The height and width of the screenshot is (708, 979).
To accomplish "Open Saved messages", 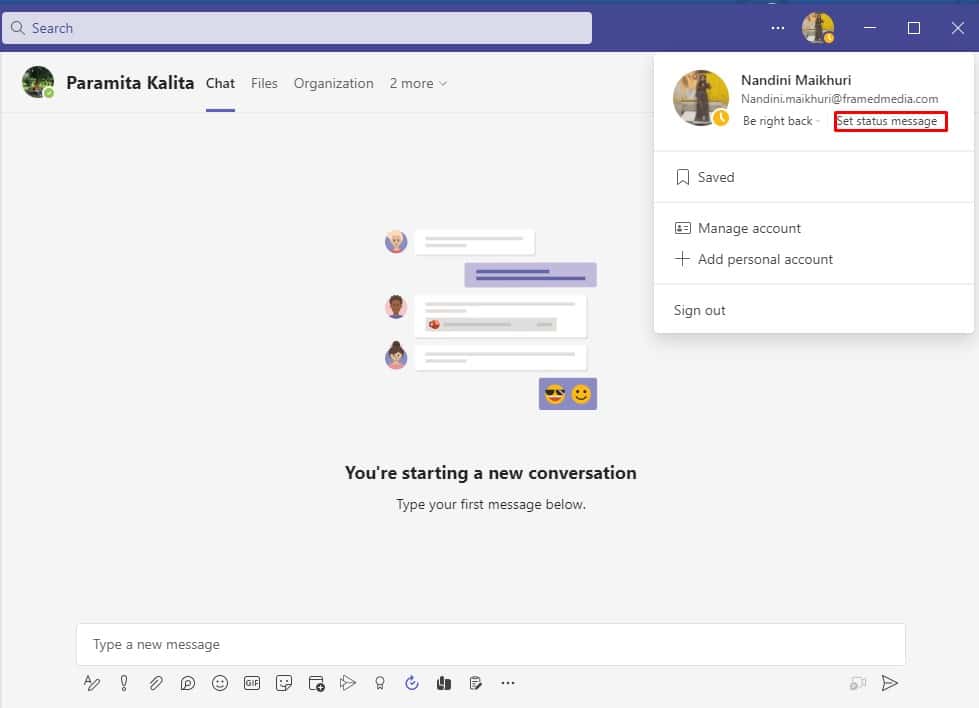I will click(x=713, y=177).
